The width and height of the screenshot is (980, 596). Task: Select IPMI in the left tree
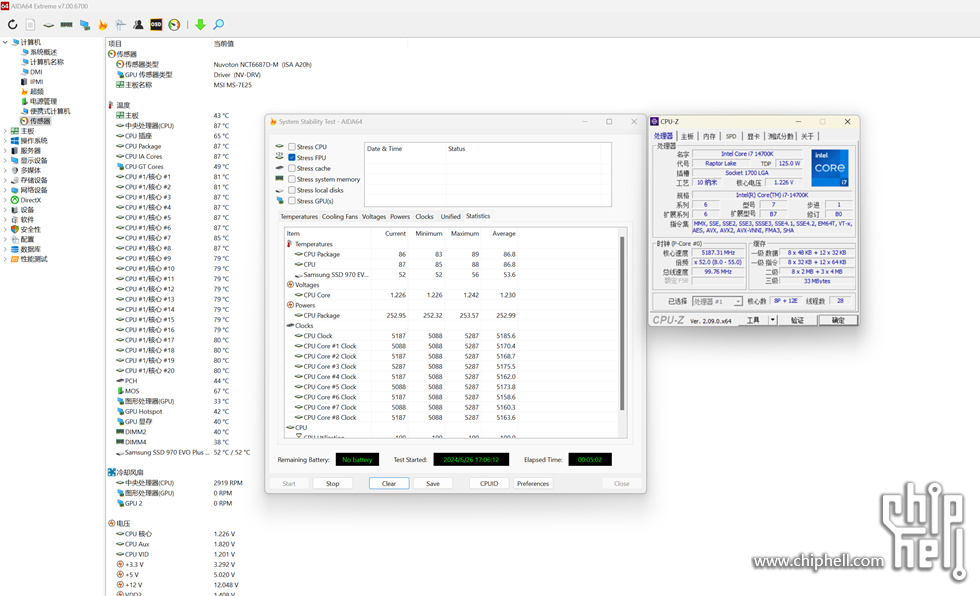(36, 82)
